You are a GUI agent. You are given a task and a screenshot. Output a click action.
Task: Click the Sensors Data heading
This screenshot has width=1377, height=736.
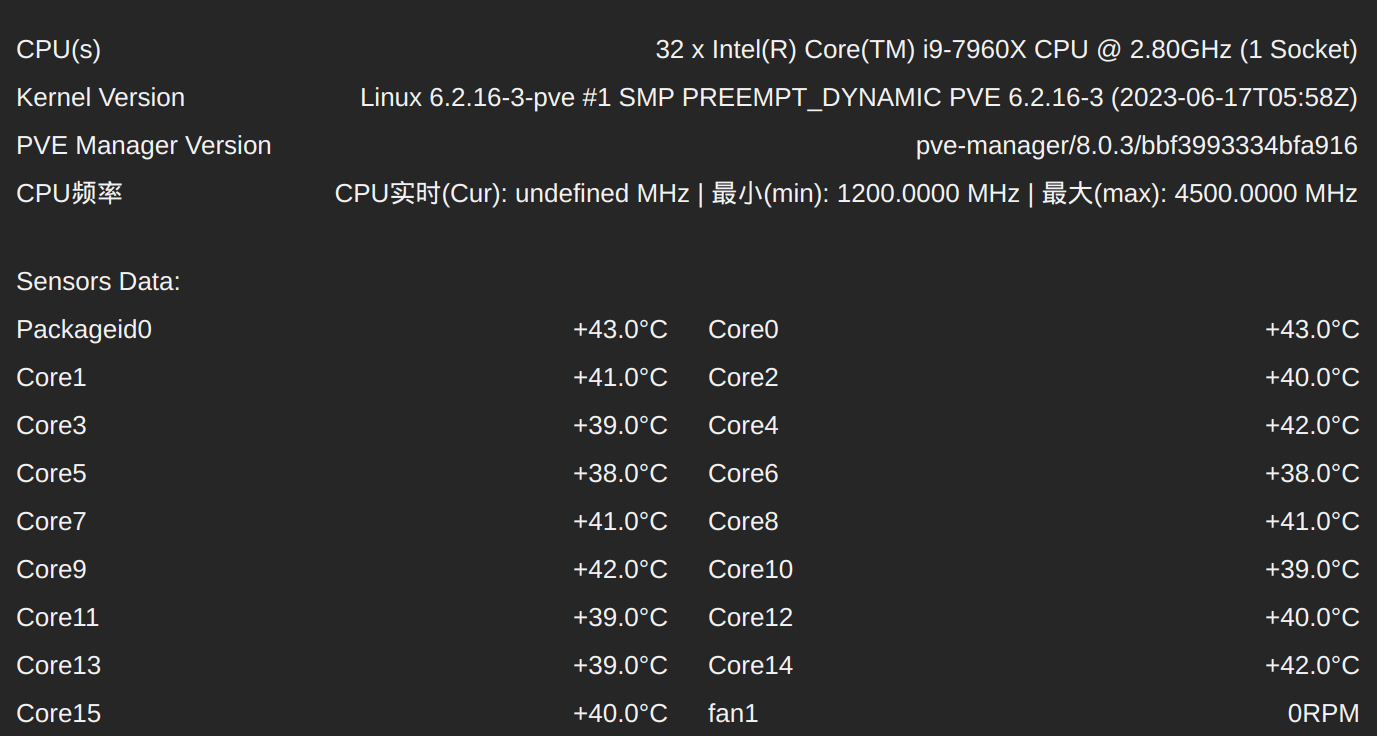pyautogui.click(x=98, y=282)
